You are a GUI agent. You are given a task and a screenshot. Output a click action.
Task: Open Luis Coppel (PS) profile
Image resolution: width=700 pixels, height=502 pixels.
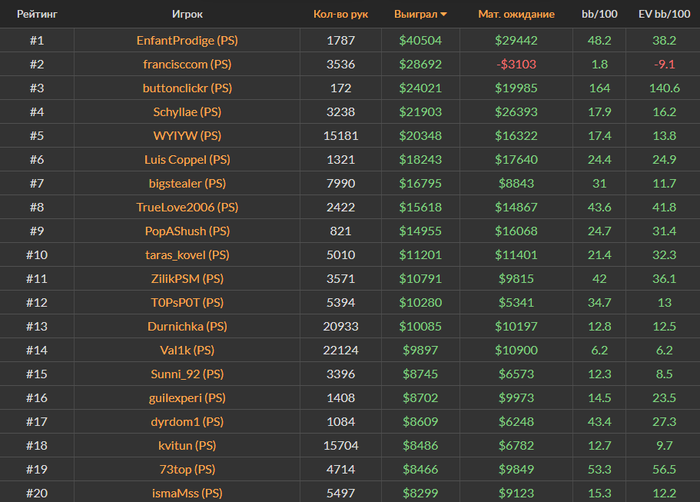point(187,160)
